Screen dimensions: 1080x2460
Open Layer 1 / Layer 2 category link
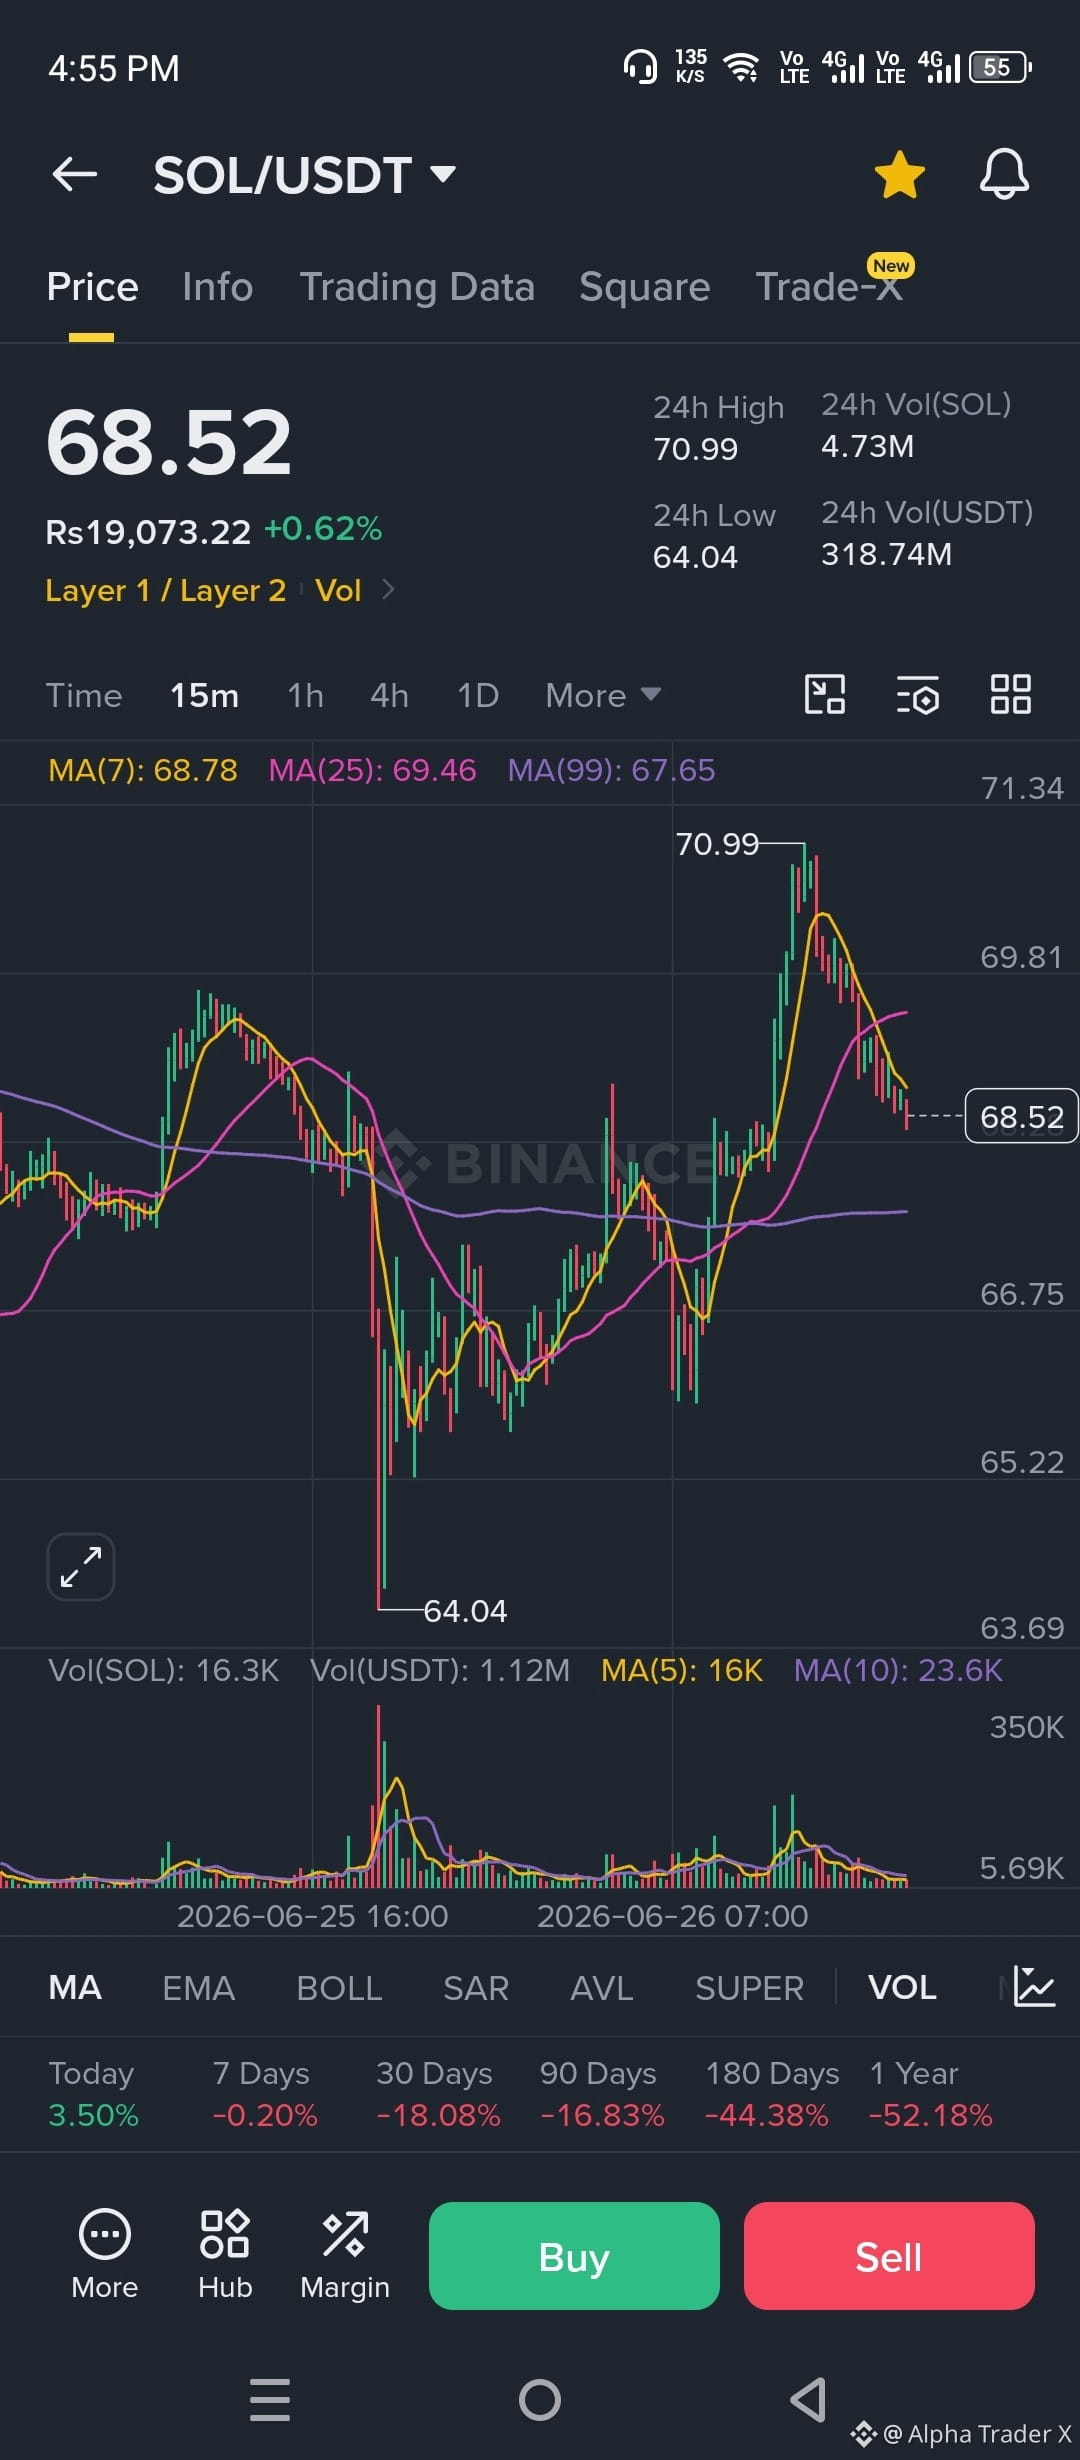[x=166, y=590]
